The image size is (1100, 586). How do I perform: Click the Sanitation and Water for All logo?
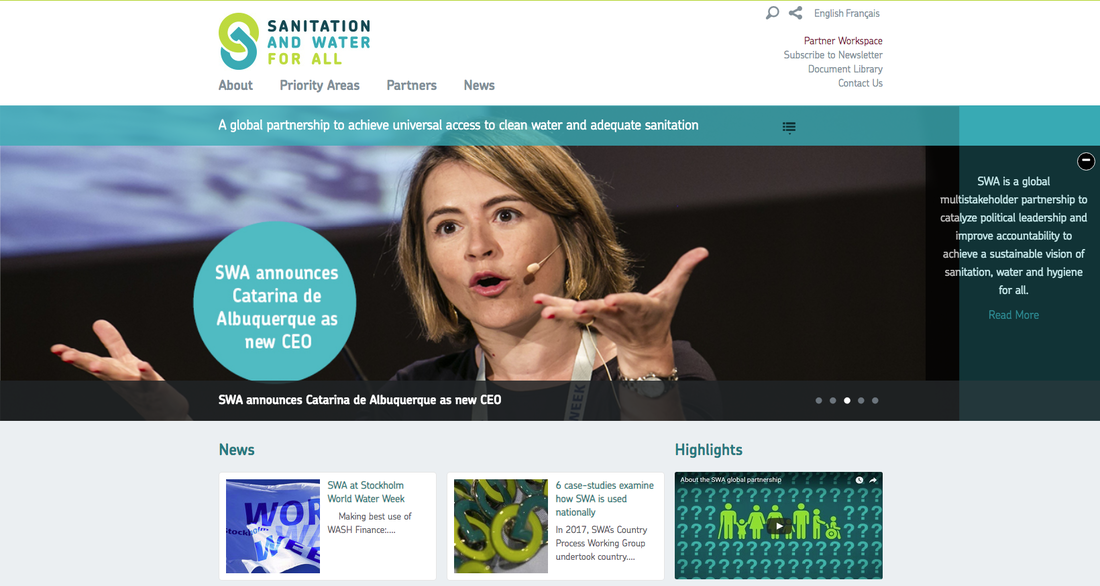295,40
